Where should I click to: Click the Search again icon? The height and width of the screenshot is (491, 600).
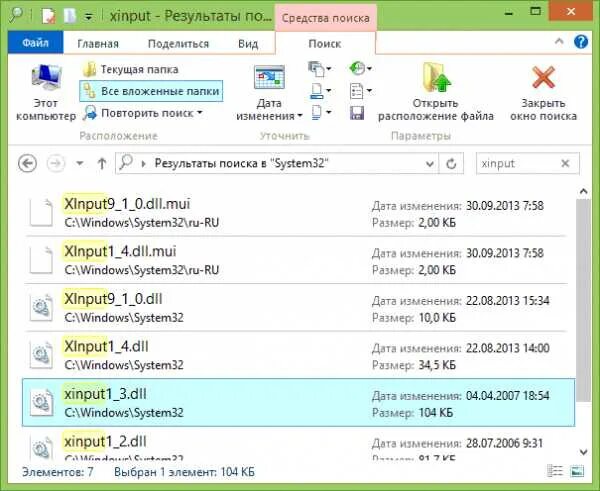tap(90, 113)
